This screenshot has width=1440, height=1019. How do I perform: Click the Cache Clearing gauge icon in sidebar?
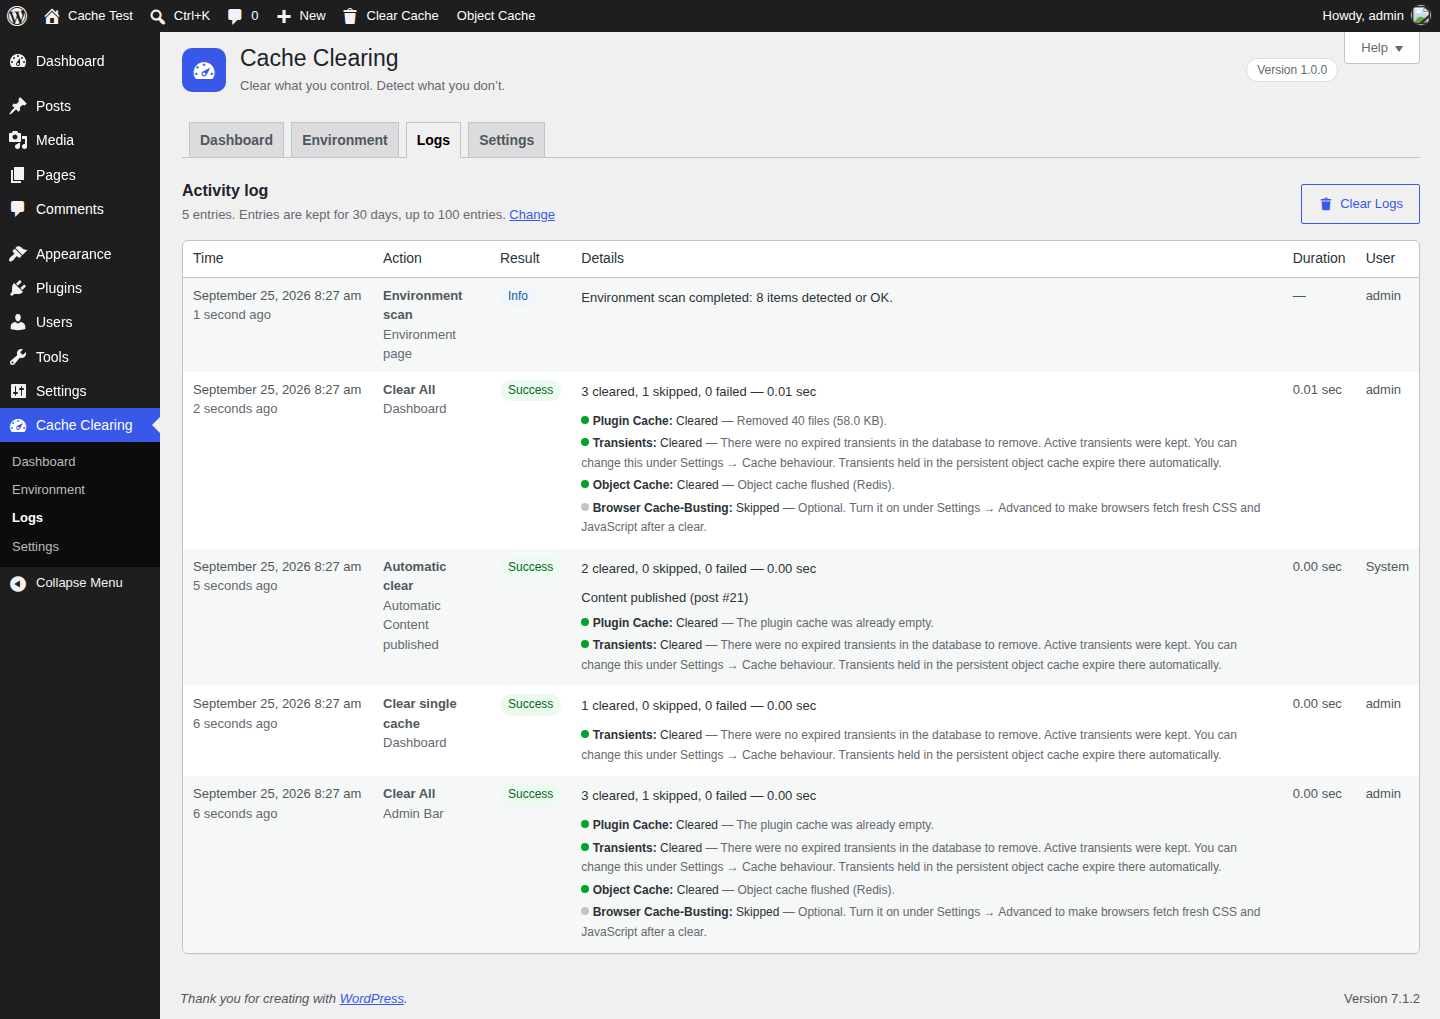[x=18, y=425]
